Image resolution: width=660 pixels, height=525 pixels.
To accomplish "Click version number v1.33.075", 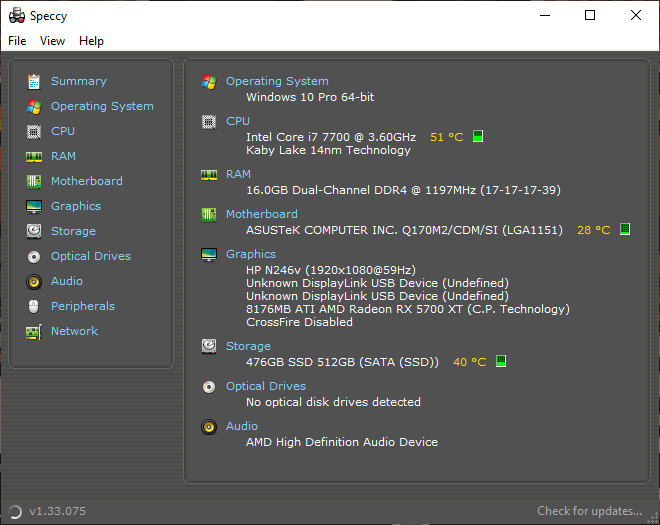I will 57,511.
